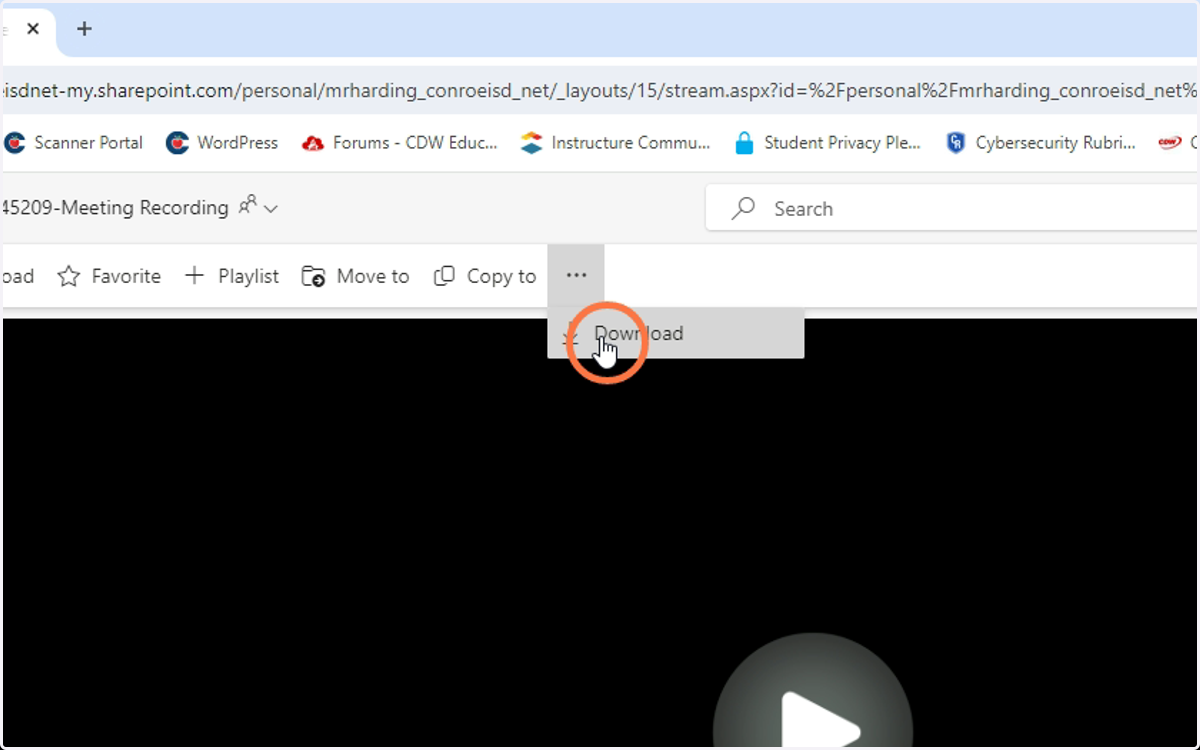Open the Scanner Portal bookmark
Viewport: 1200px width, 750px height.
[74, 143]
